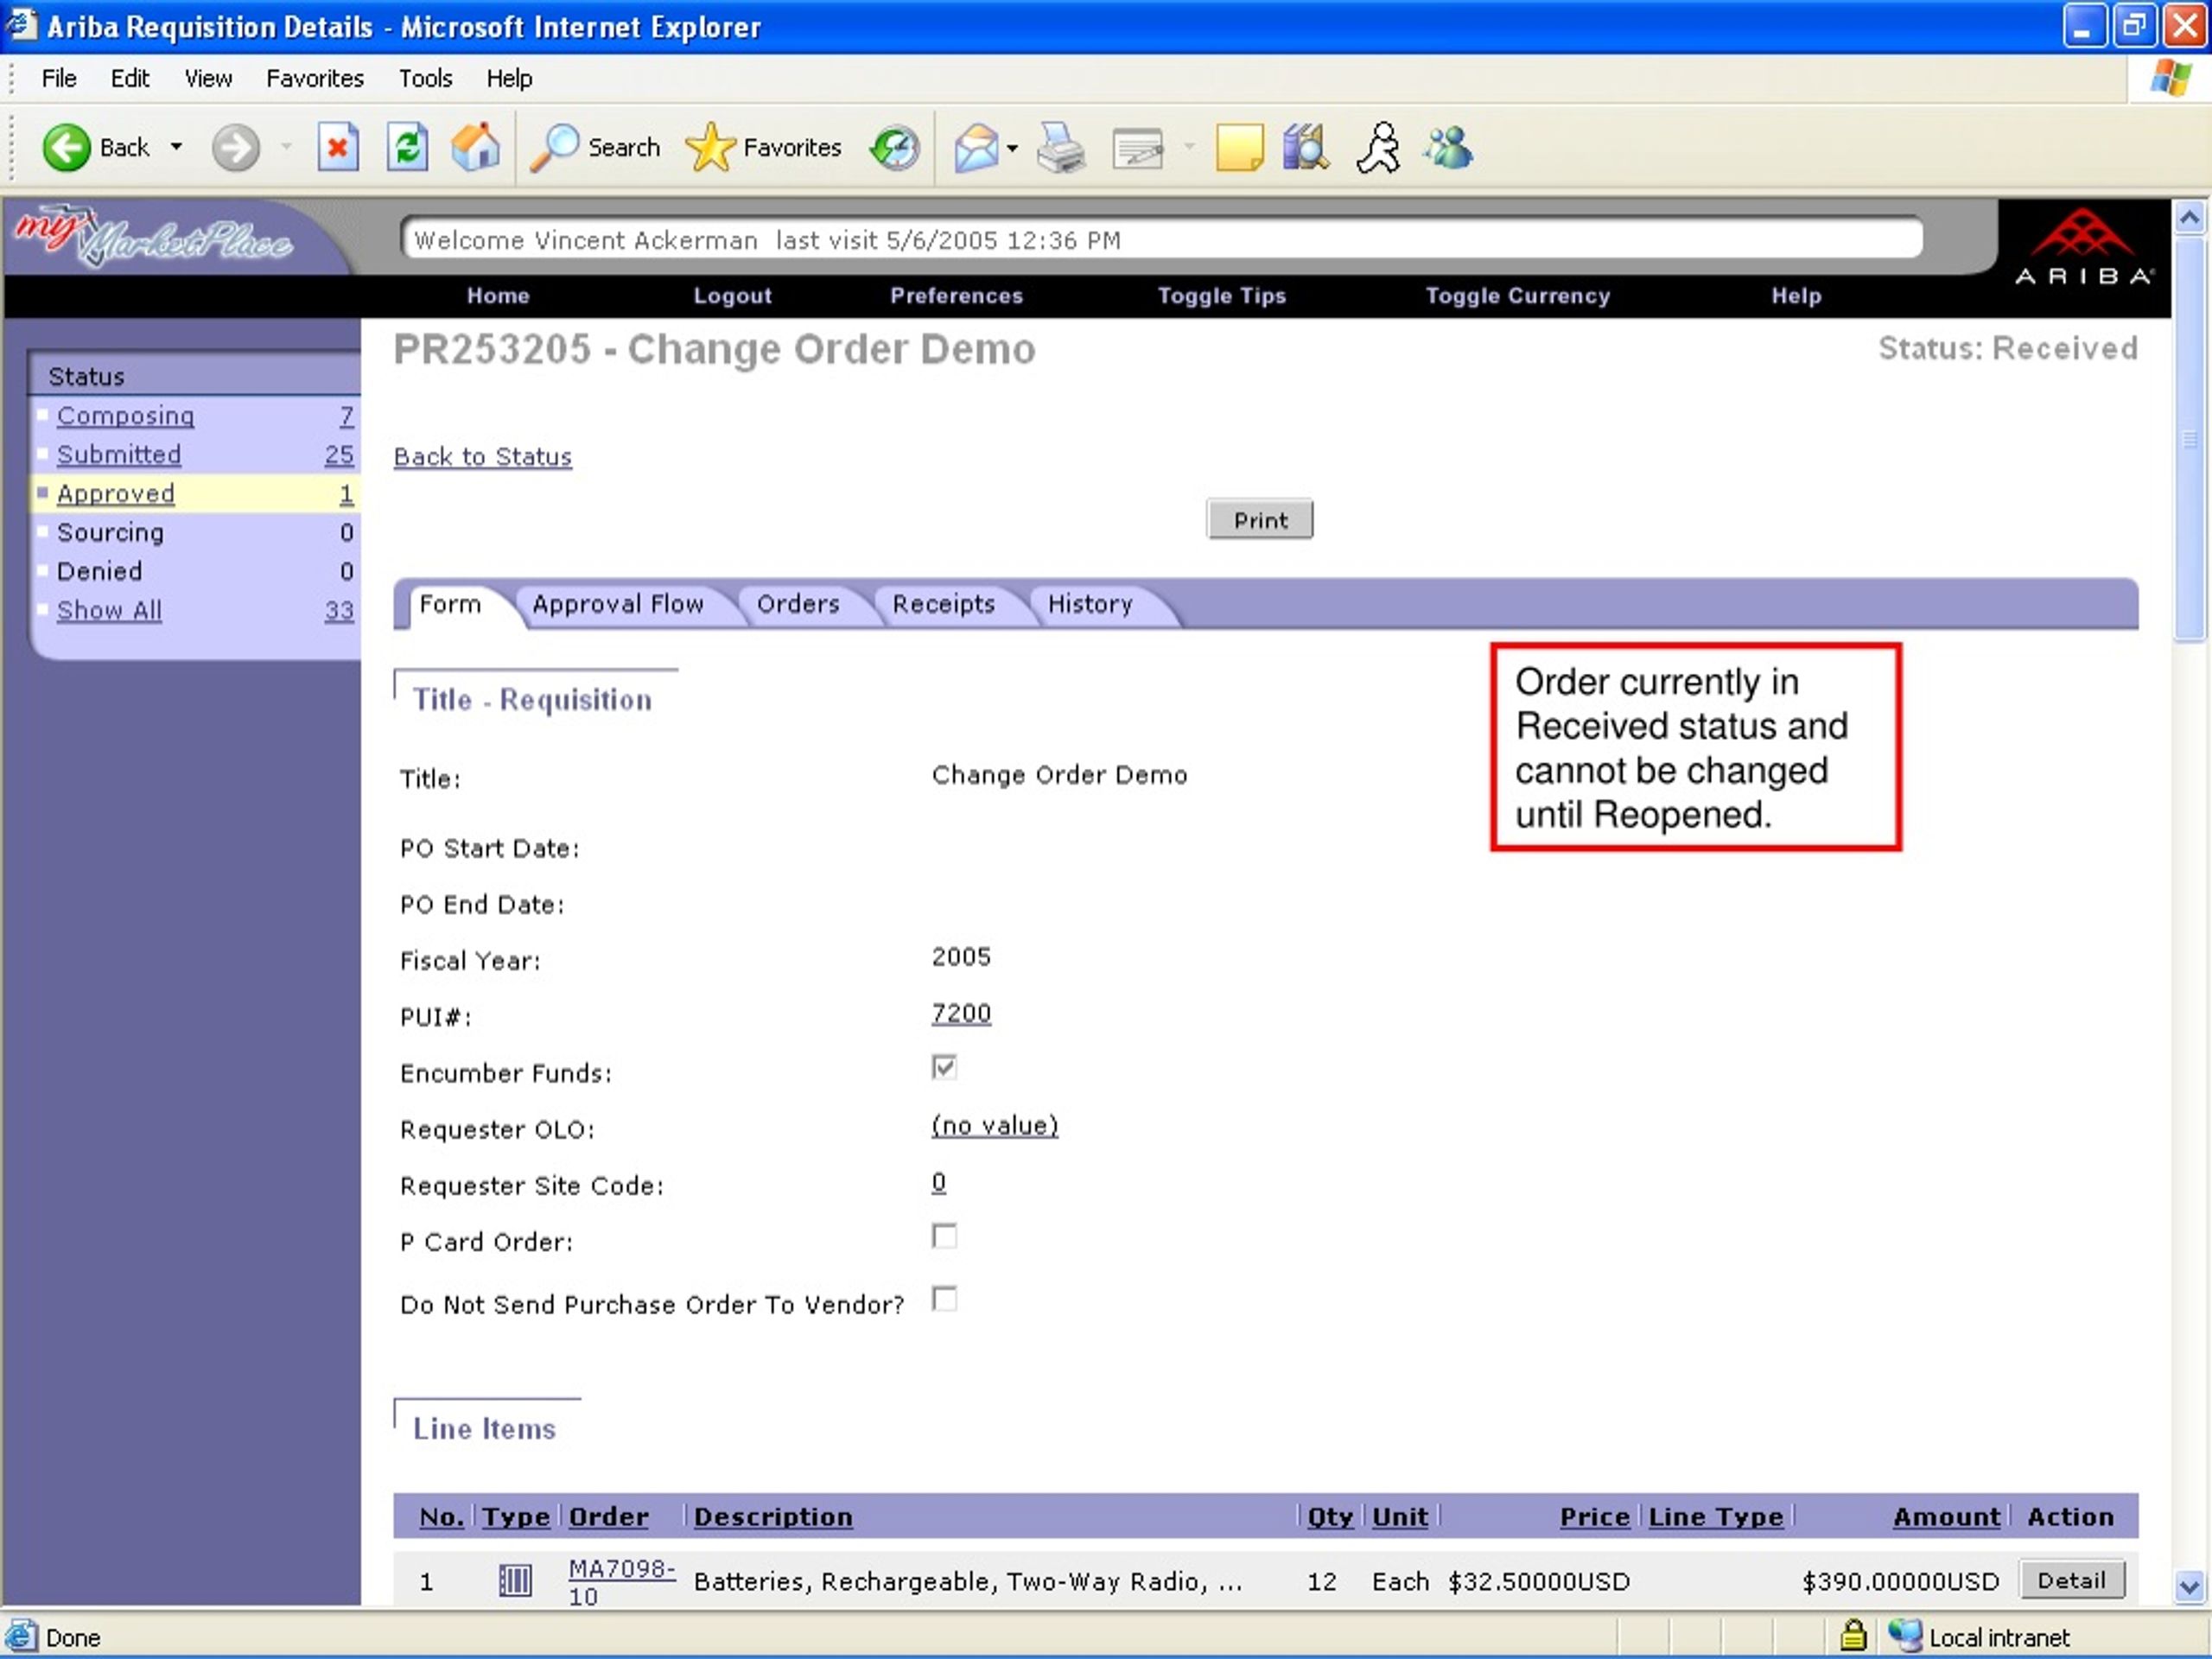Click the Messenger people icon
Viewport: 2212px width, 1659px height.
[1449, 148]
